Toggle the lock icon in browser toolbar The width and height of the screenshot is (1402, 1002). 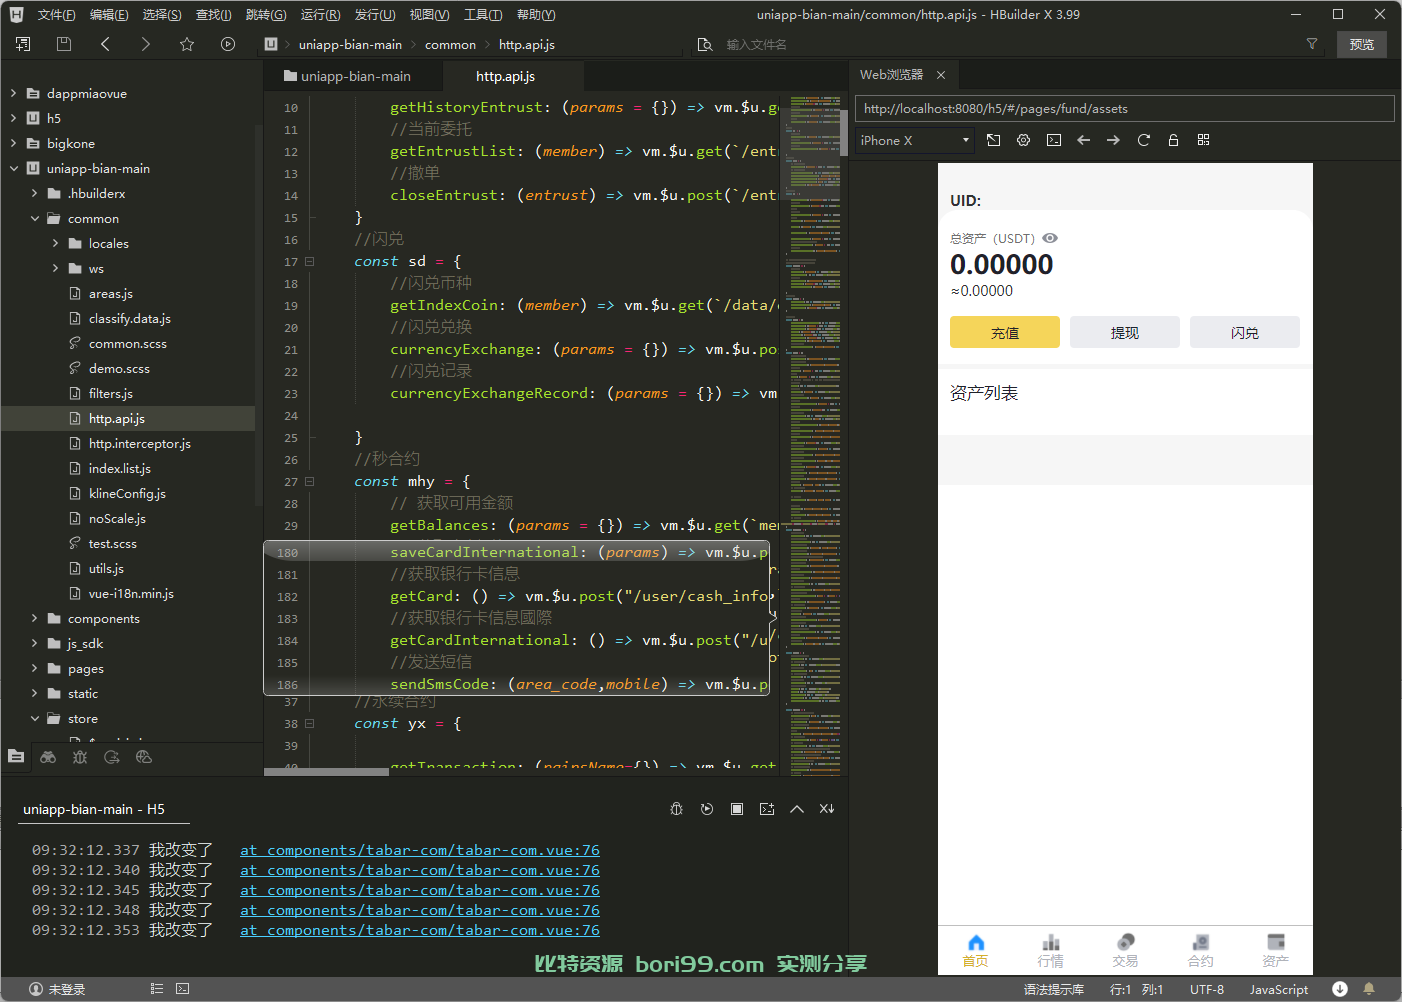(1173, 140)
